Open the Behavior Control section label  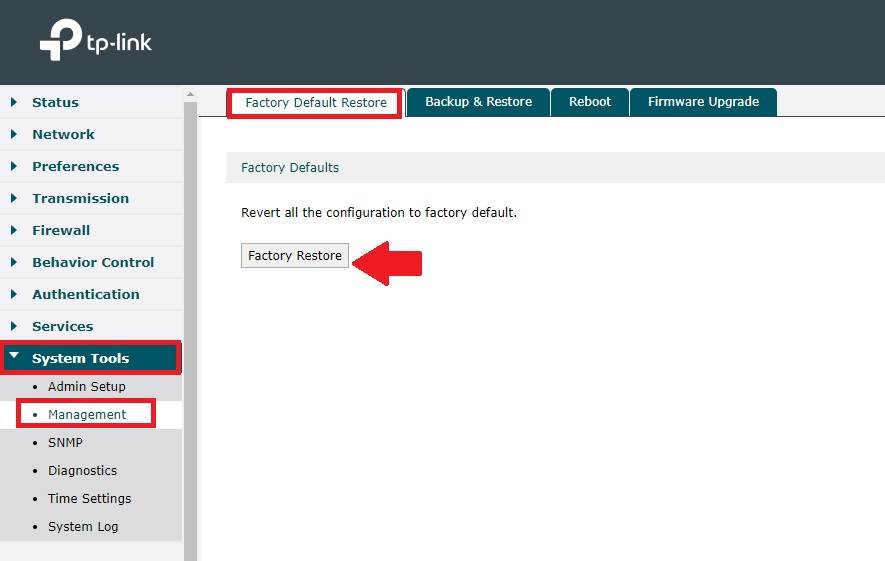pyautogui.click(x=93, y=262)
